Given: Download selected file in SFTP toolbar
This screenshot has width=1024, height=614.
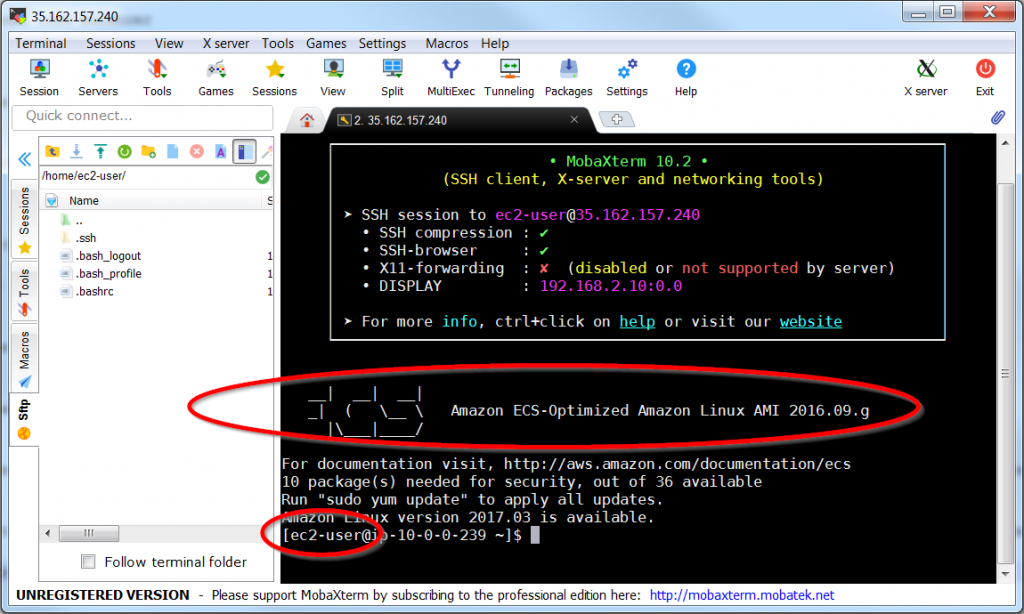Looking at the screenshot, I should pos(76,151).
